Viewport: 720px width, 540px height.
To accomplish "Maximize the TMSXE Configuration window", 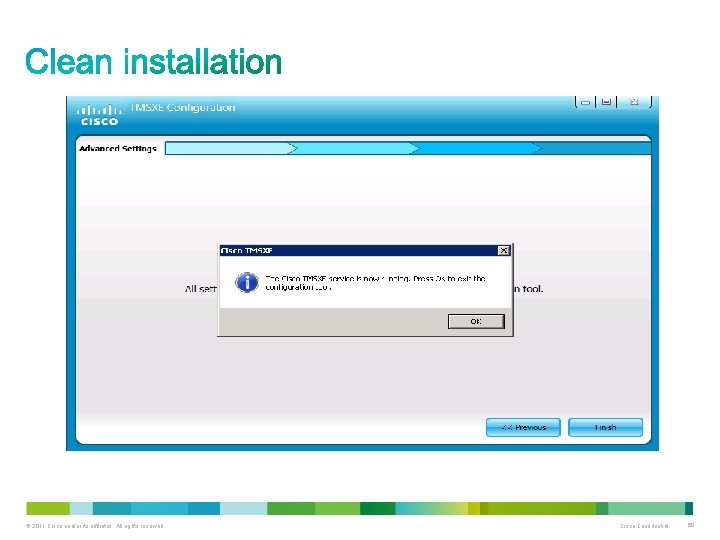I will tap(606, 102).
